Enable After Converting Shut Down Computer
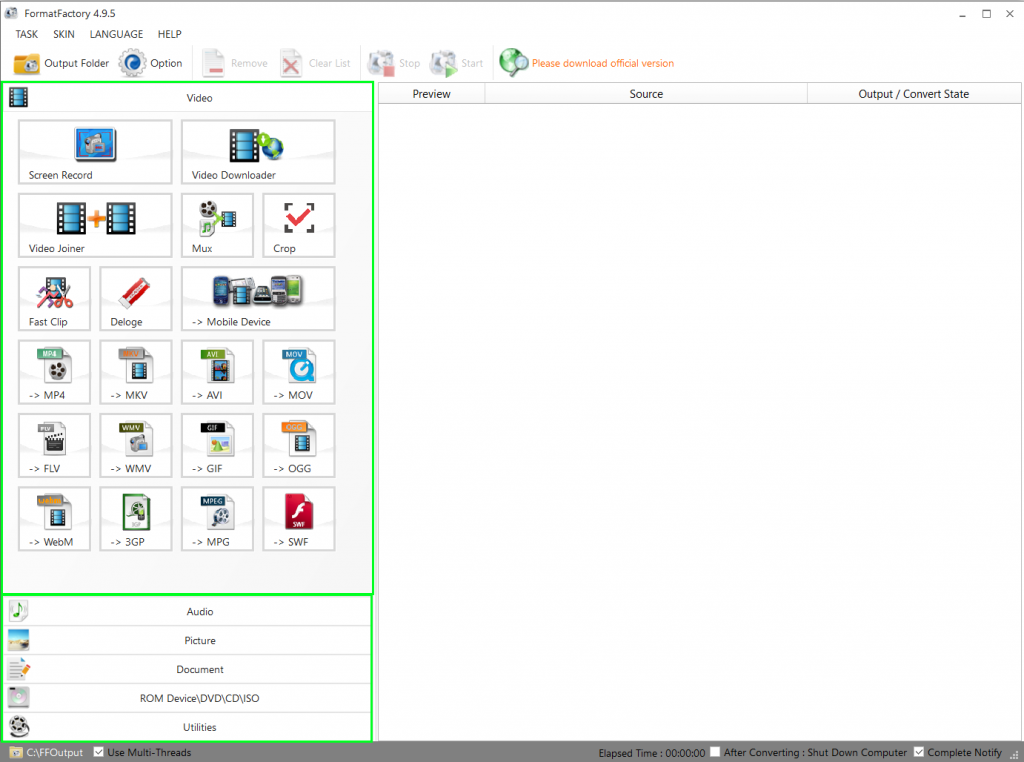The image size is (1024, 762). click(x=715, y=752)
